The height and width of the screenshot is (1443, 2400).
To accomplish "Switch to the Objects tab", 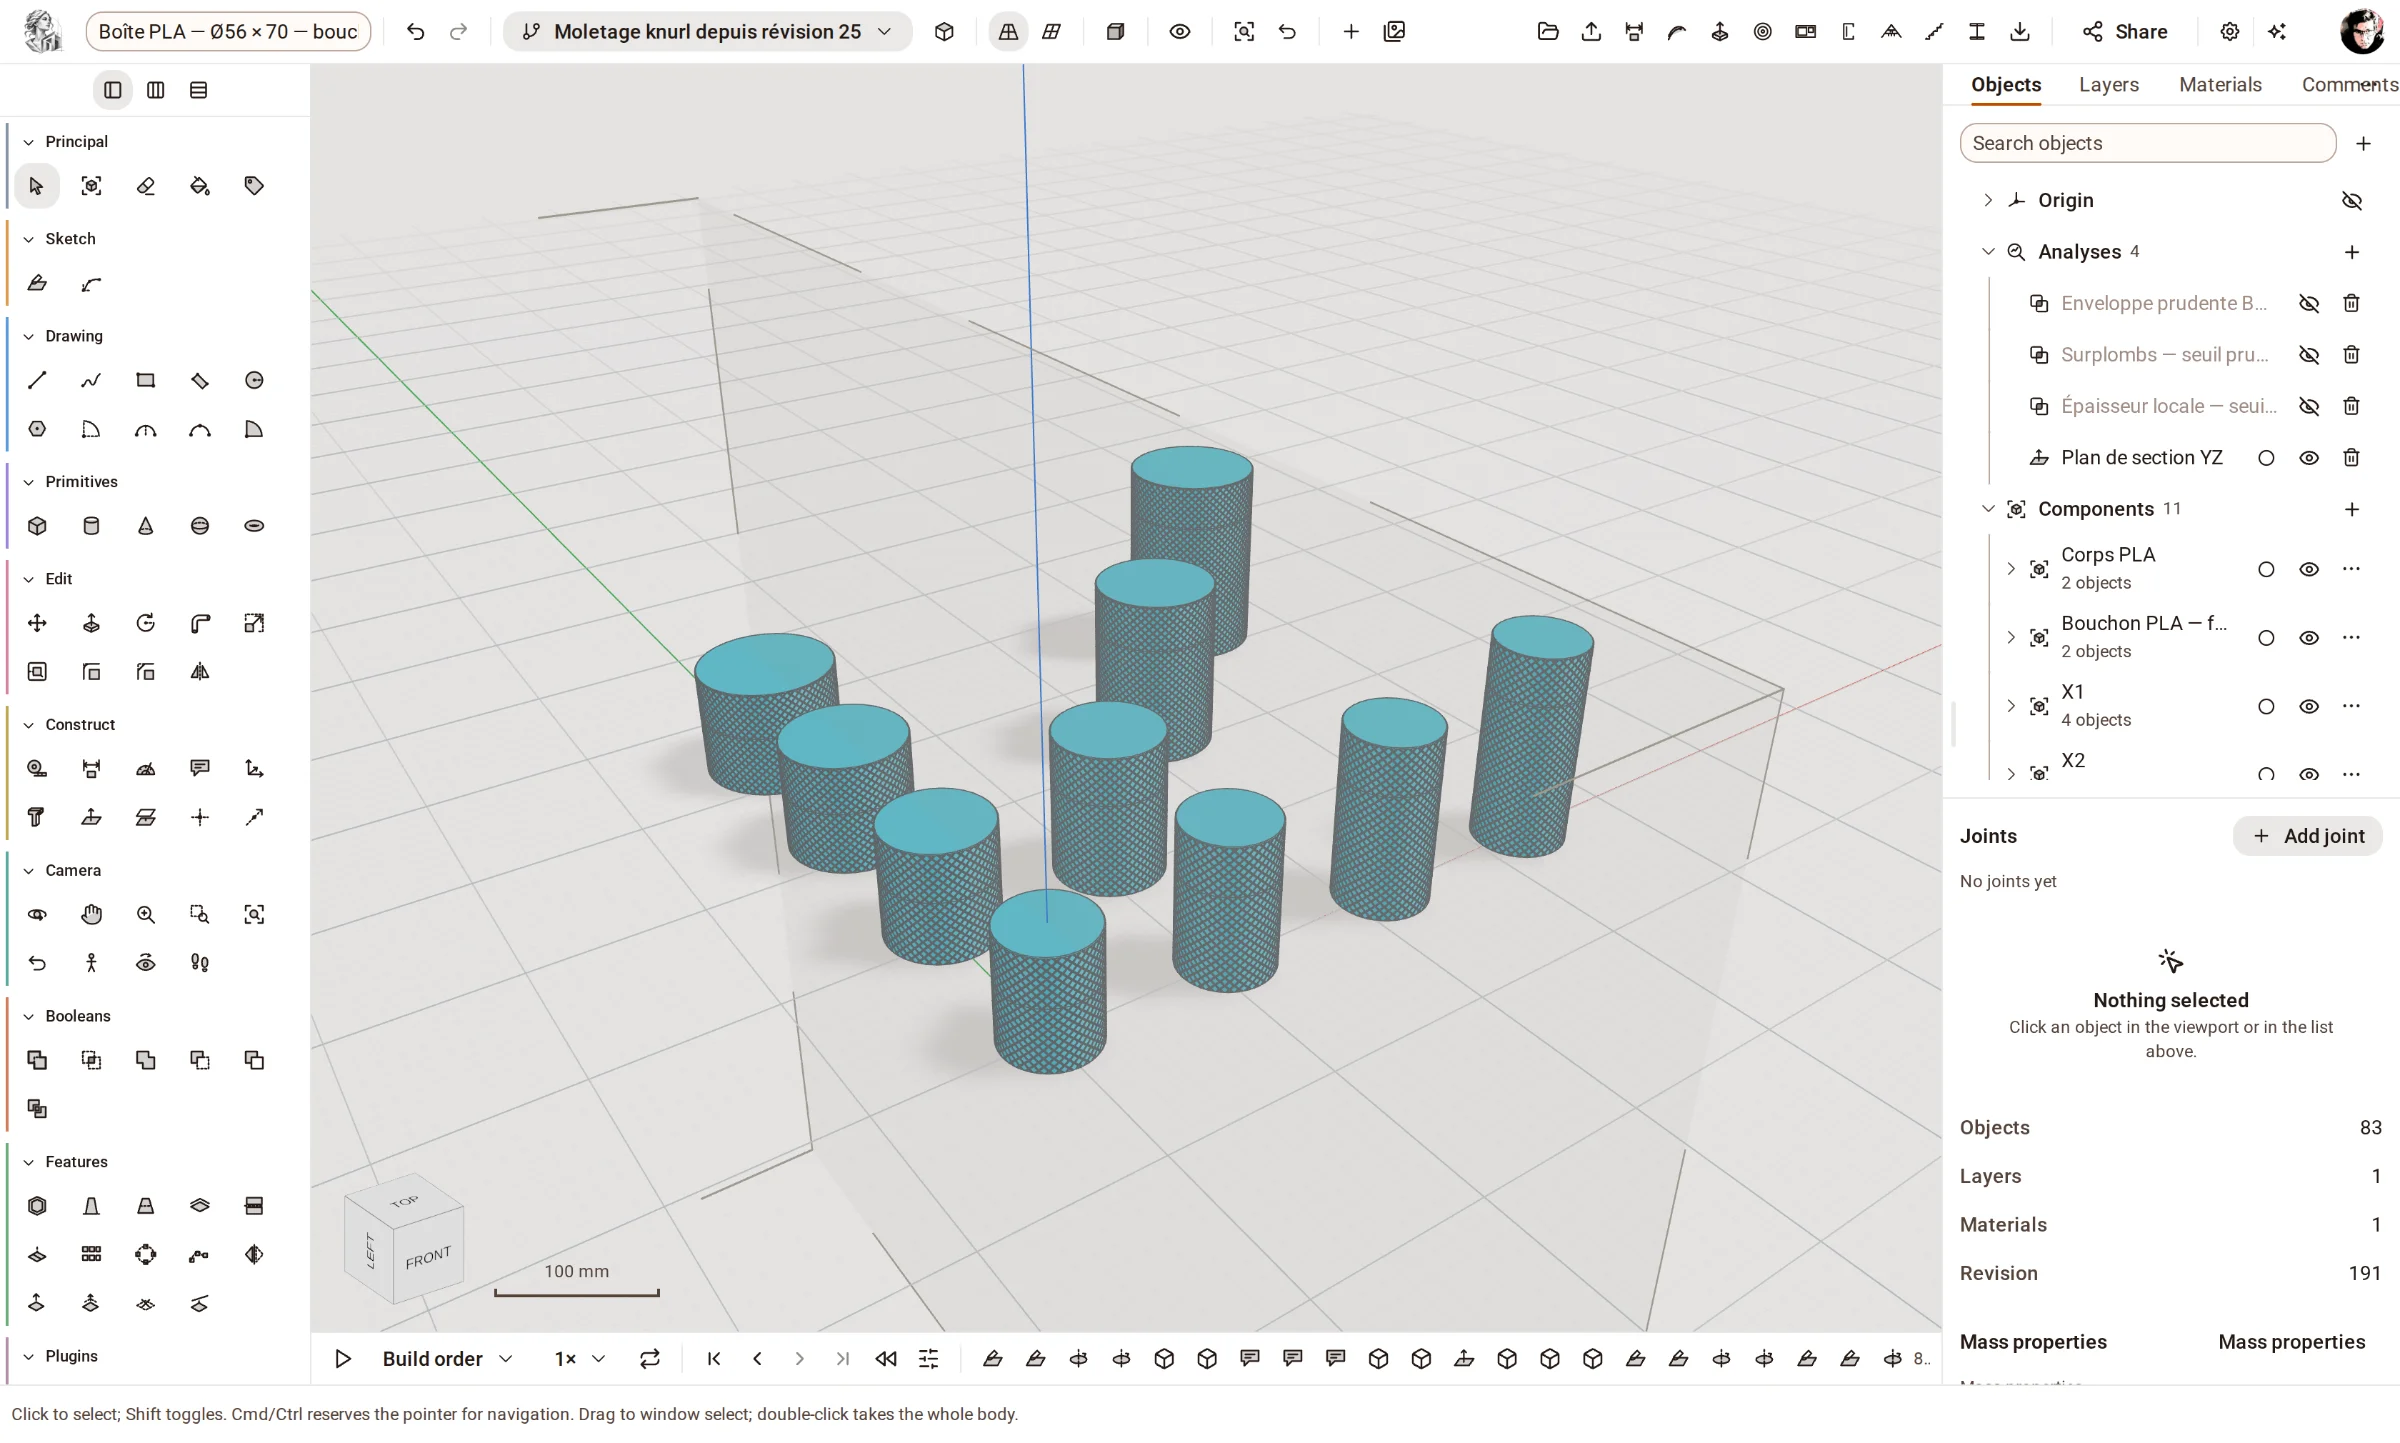I will 2005,85.
